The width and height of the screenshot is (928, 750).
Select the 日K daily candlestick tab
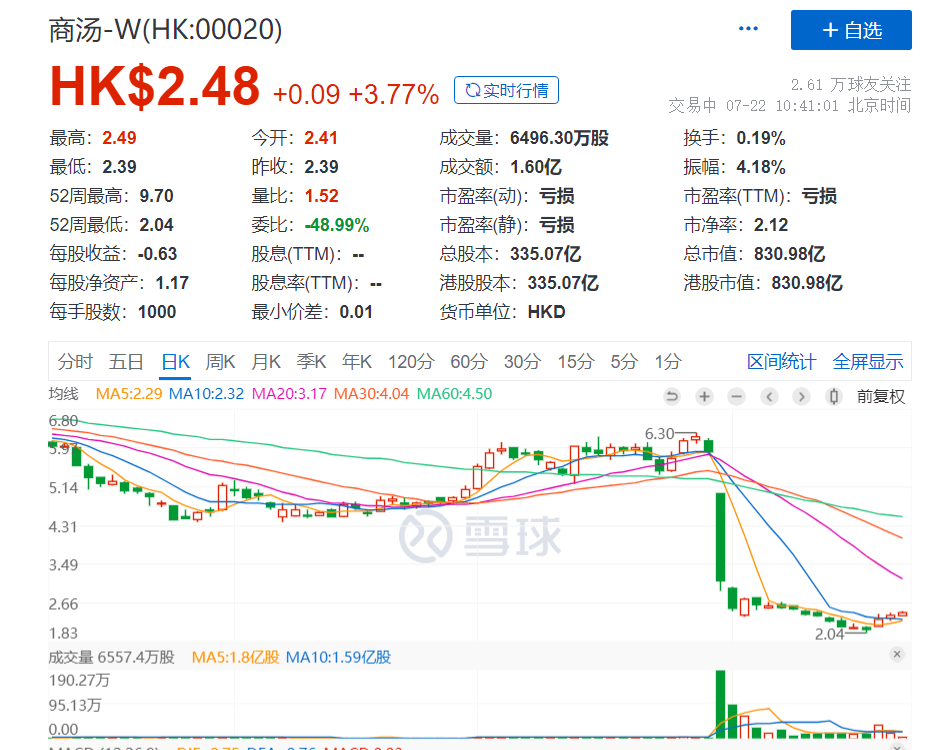coord(176,361)
